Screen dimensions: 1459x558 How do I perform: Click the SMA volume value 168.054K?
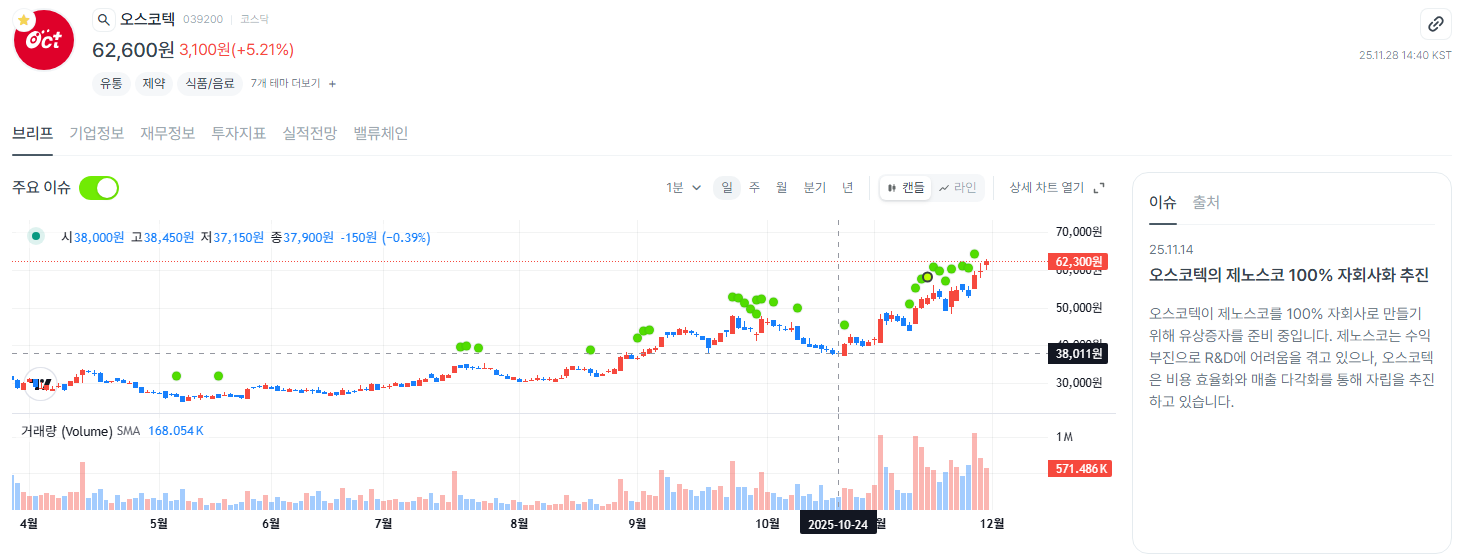click(x=176, y=431)
